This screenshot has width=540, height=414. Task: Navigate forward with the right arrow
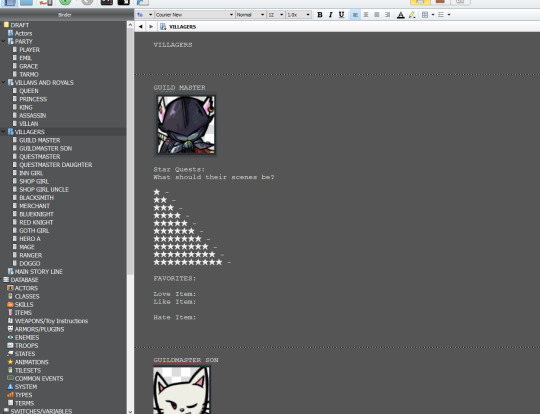click(151, 27)
